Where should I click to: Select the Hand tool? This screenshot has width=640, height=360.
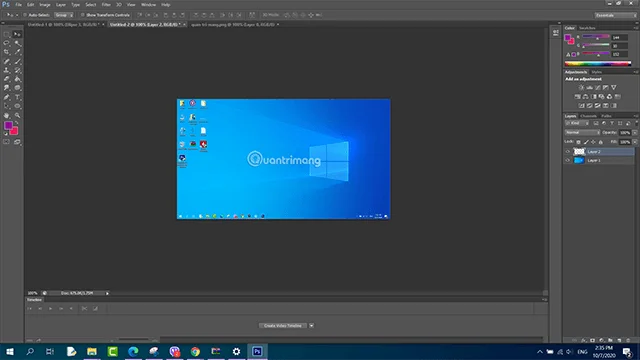7,116
